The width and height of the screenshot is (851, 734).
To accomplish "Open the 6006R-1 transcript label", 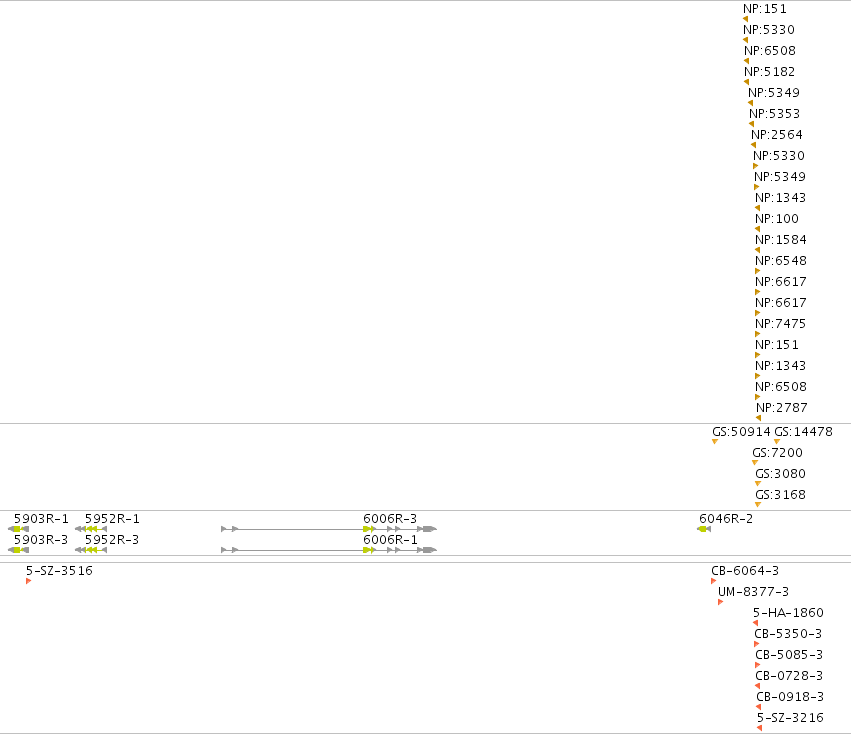I will click(390, 540).
